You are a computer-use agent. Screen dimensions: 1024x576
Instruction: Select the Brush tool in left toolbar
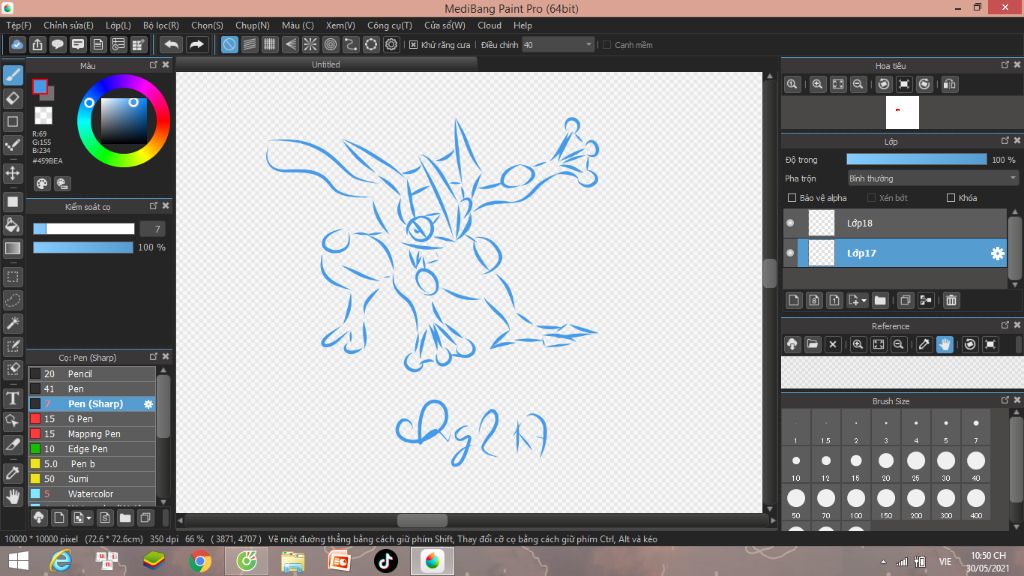(x=13, y=75)
